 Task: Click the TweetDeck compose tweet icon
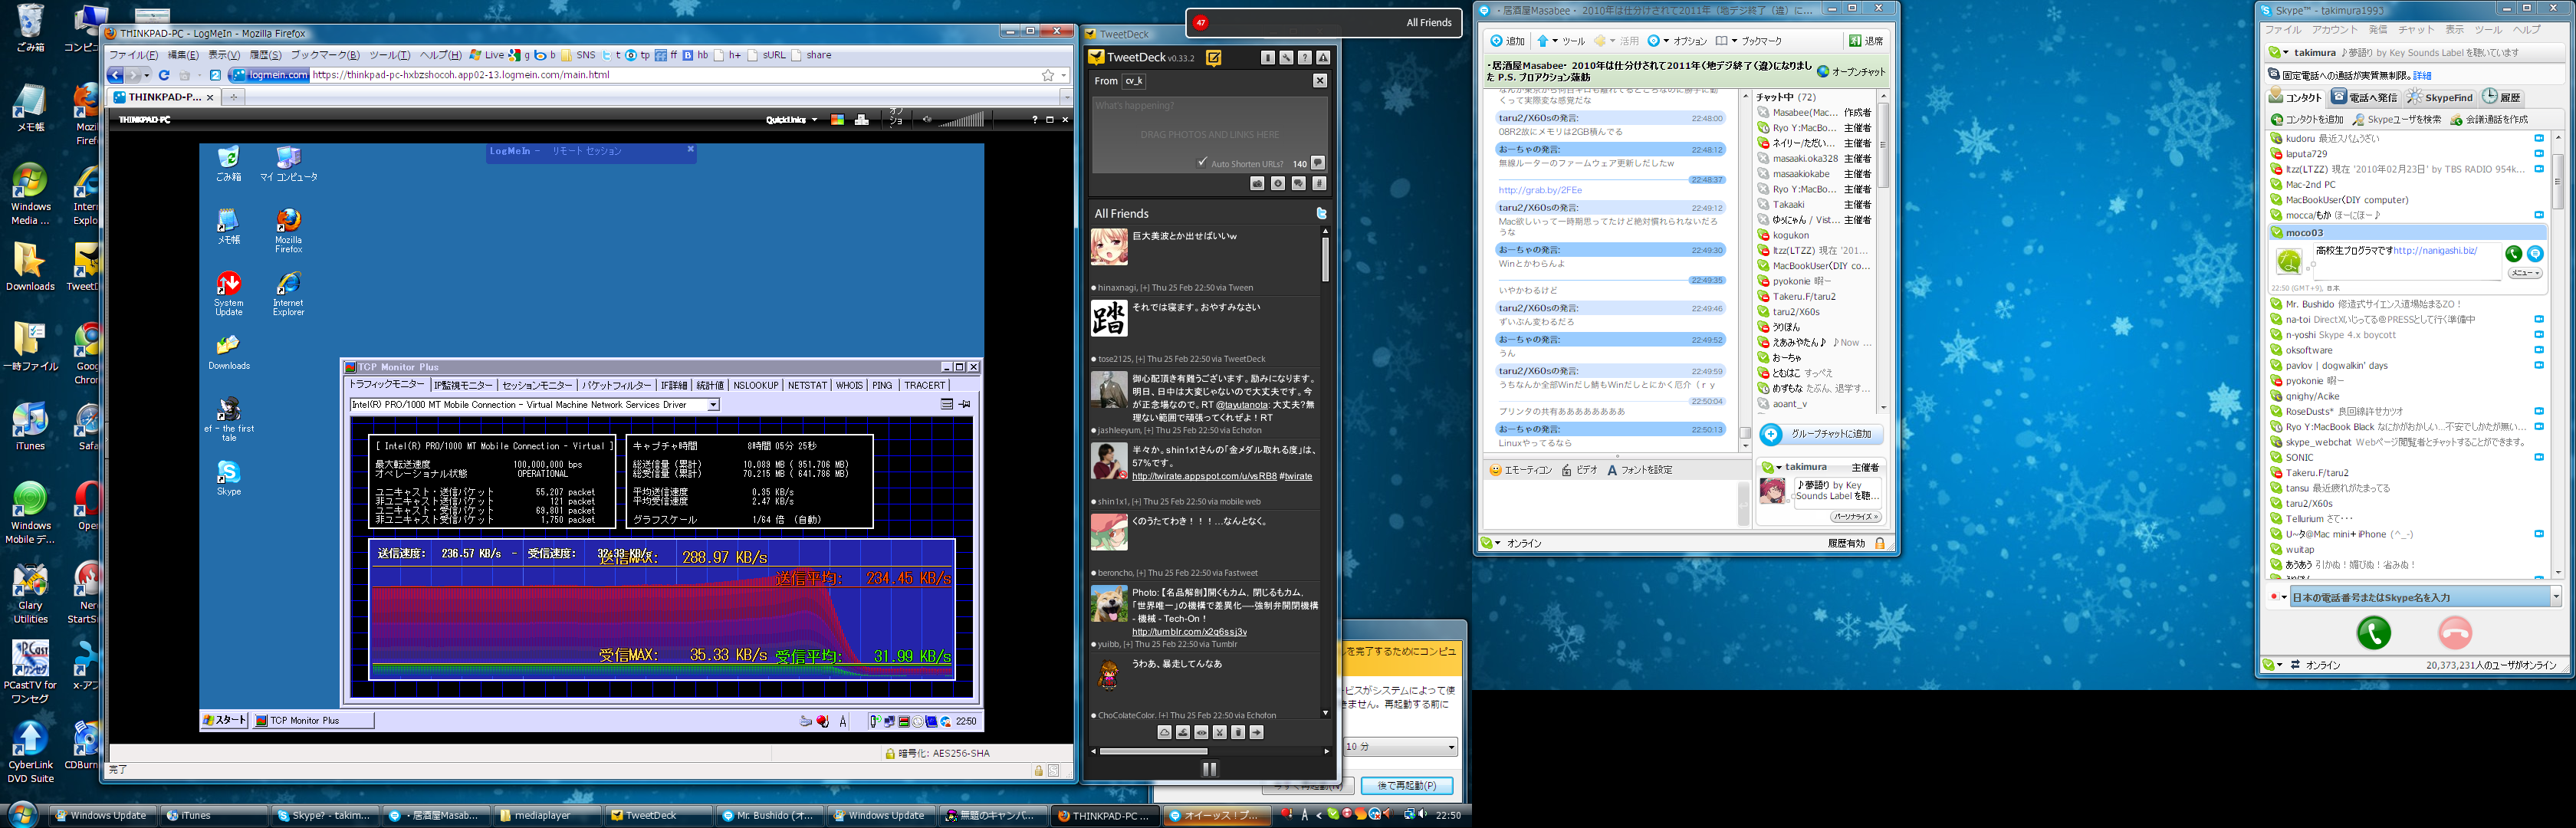point(1213,58)
